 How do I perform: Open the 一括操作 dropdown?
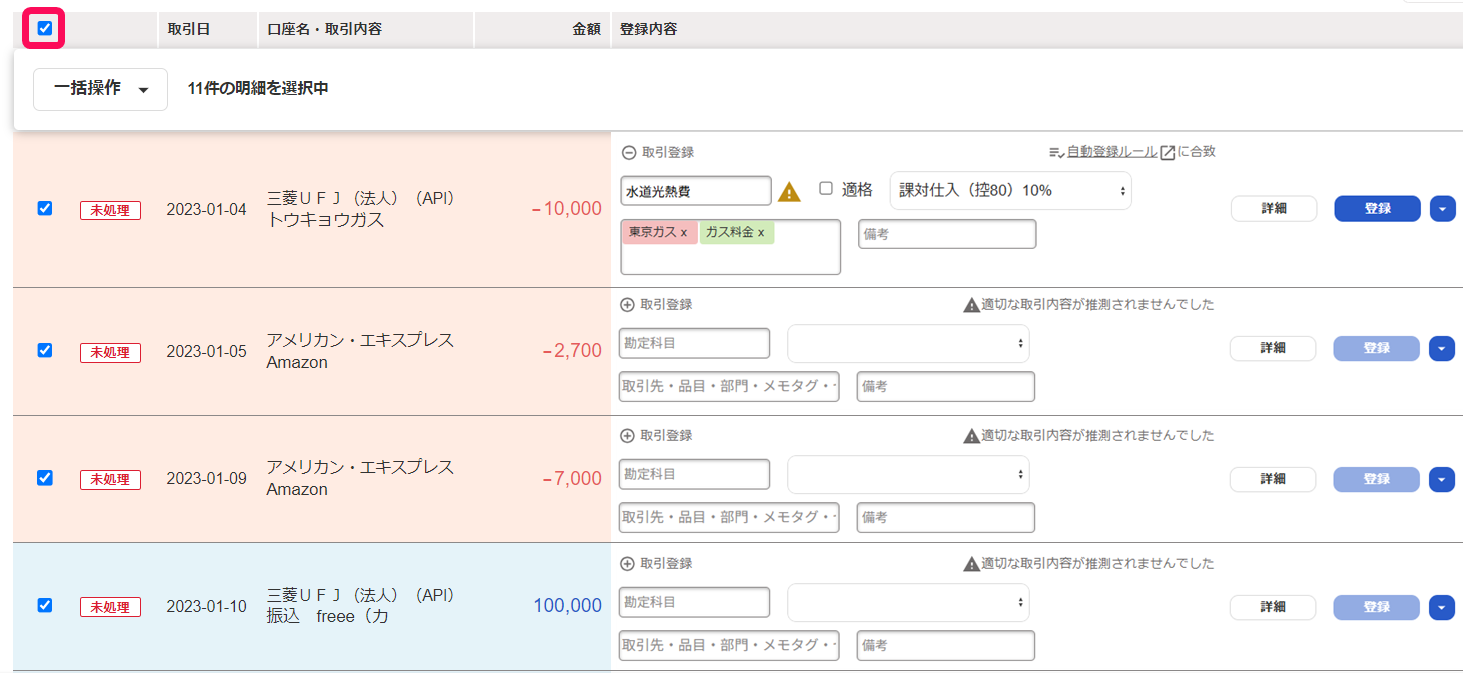point(100,89)
